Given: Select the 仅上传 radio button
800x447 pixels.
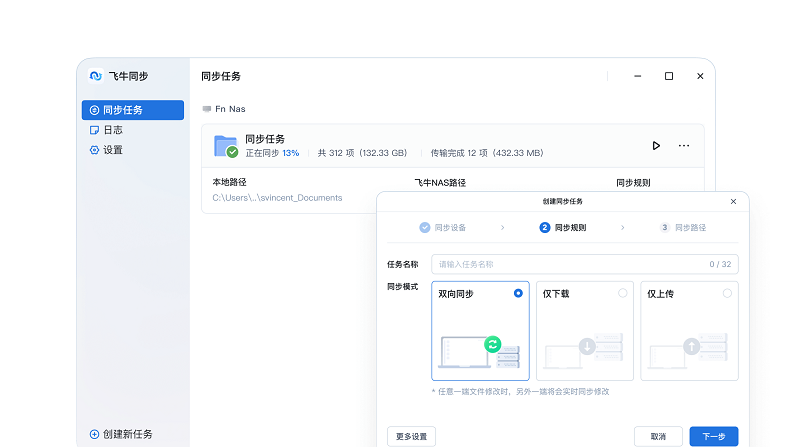Looking at the screenshot, I should tap(727, 293).
